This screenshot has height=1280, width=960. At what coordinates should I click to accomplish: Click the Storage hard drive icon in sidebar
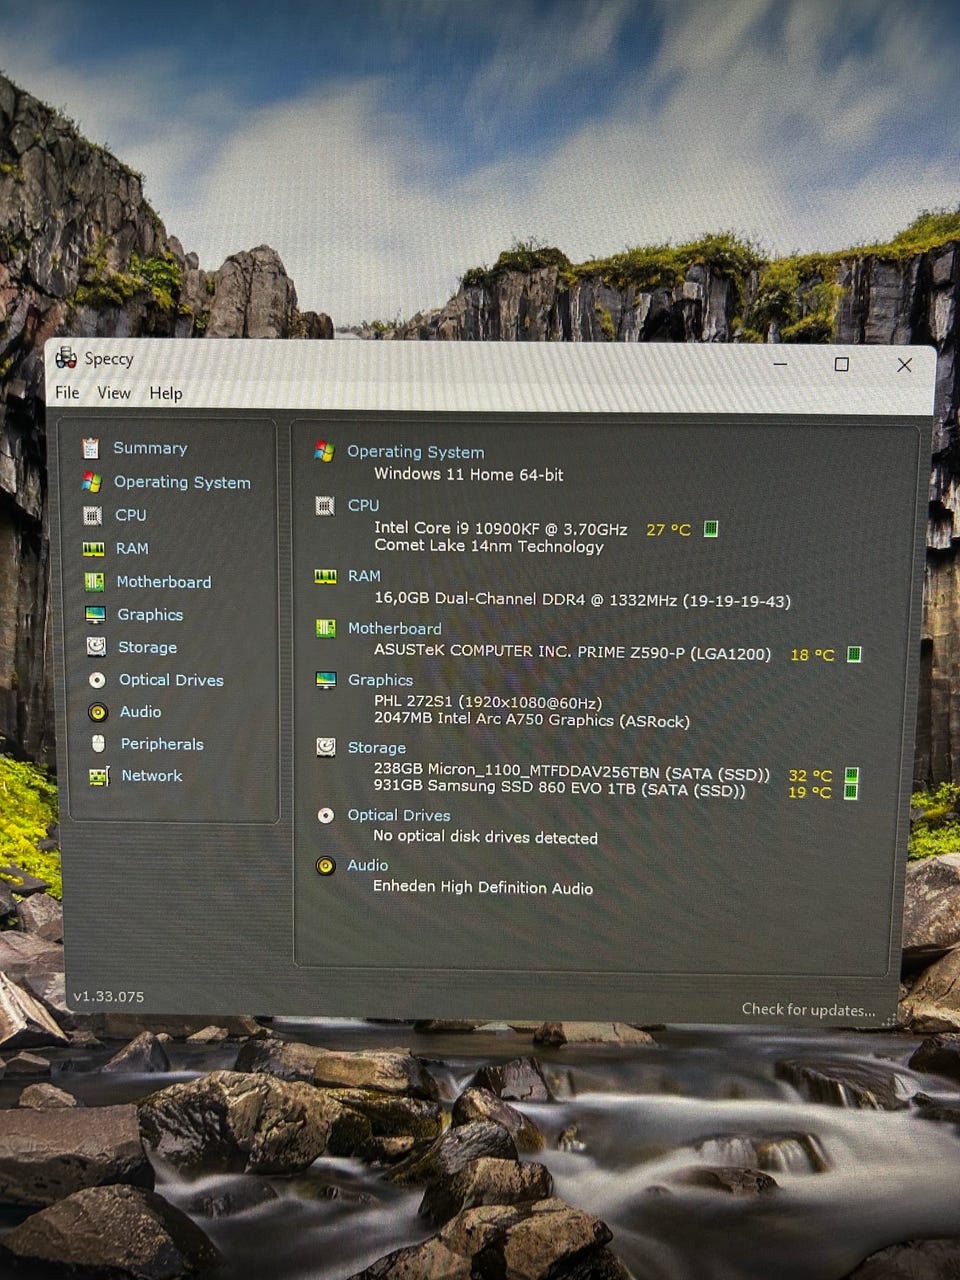(96, 647)
